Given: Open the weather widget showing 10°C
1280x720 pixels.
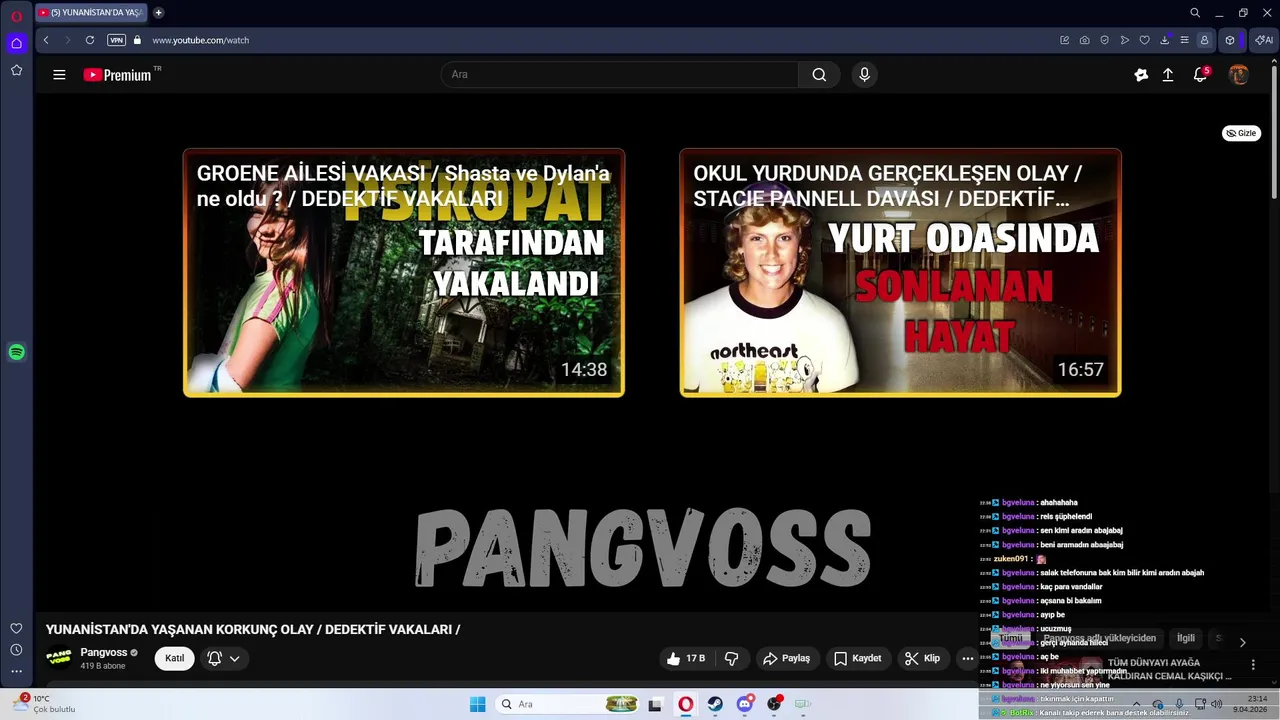Looking at the screenshot, I should [x=45, y=704].
